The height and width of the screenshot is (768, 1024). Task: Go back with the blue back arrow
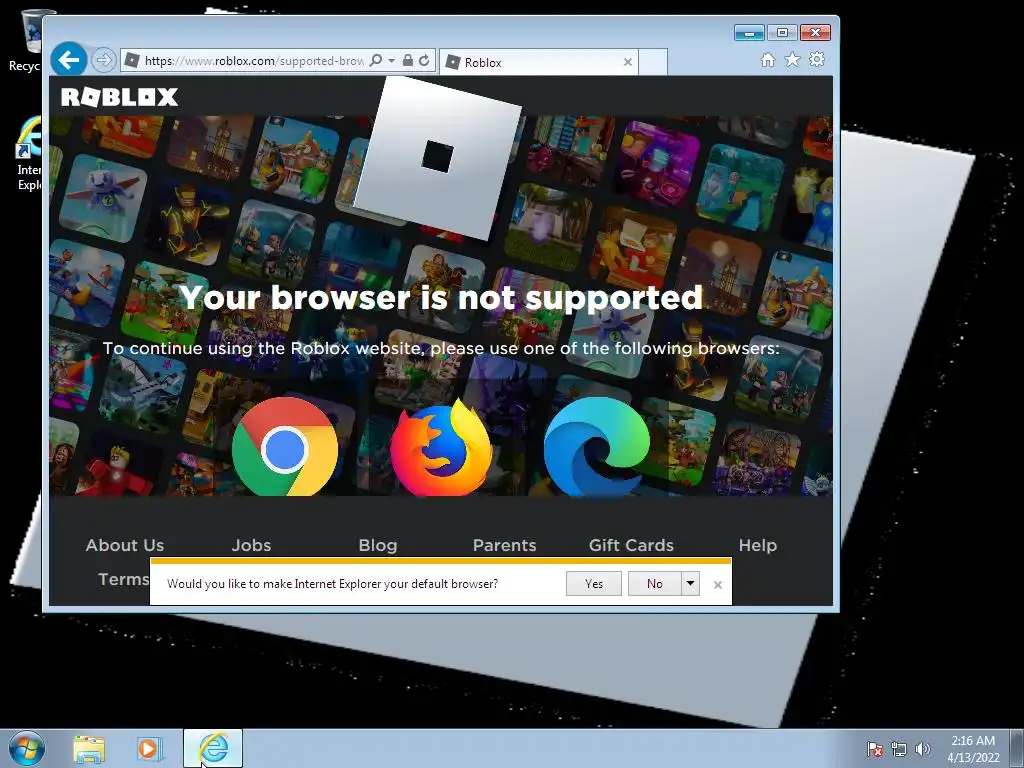pos(69,60)
